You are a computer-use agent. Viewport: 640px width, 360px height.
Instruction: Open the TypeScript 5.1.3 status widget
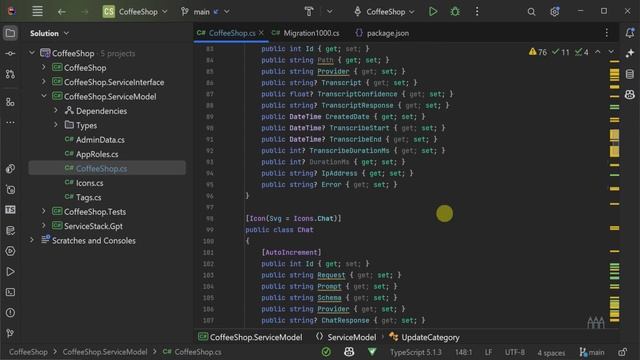pos(416,352)
